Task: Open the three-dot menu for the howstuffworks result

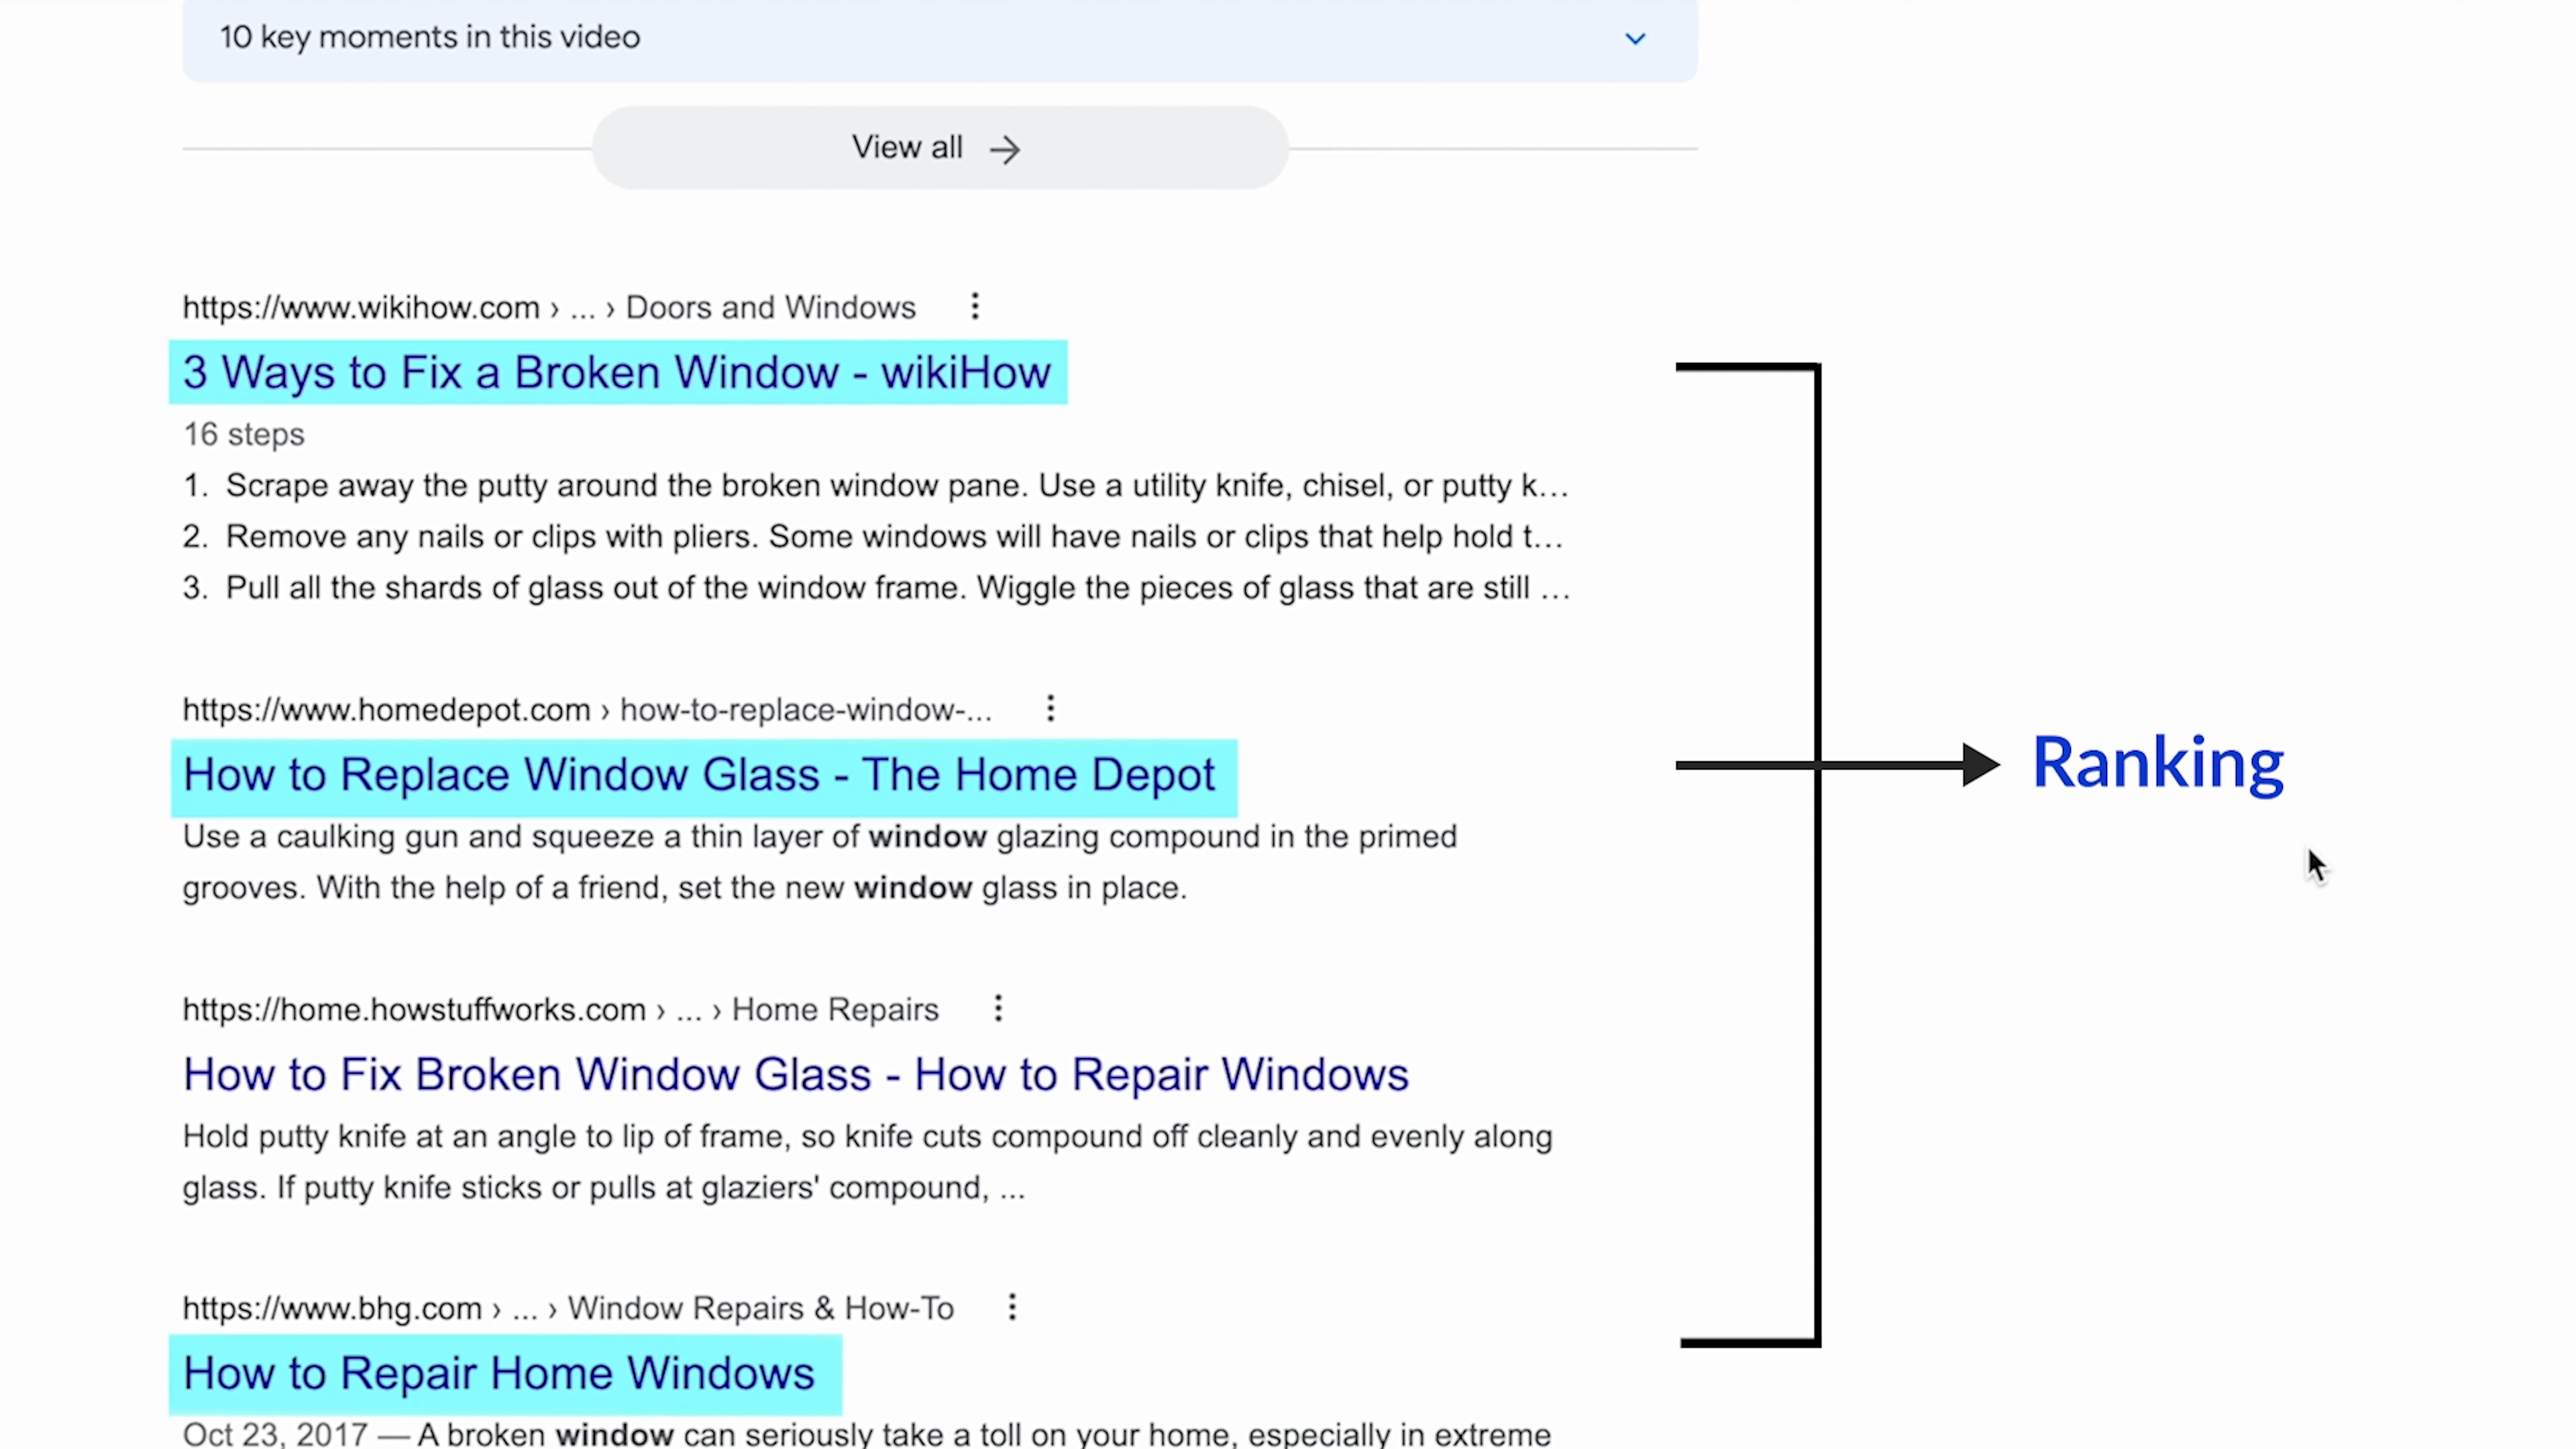Action: 997,1009
